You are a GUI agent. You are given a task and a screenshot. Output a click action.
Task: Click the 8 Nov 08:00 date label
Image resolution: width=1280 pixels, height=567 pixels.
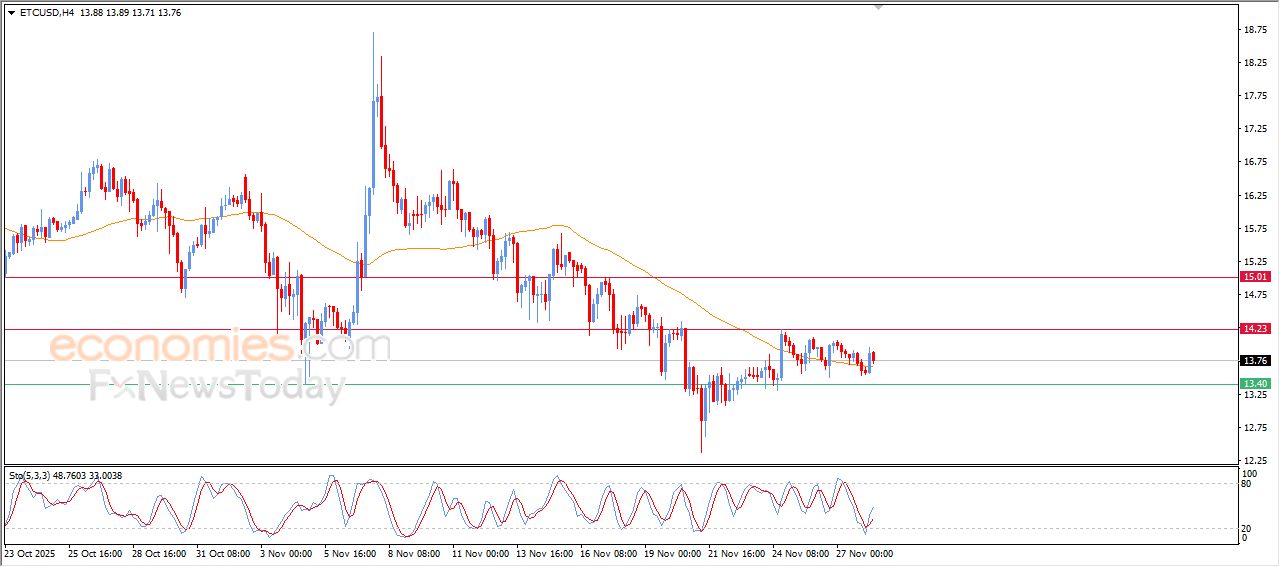click(416, 553)
